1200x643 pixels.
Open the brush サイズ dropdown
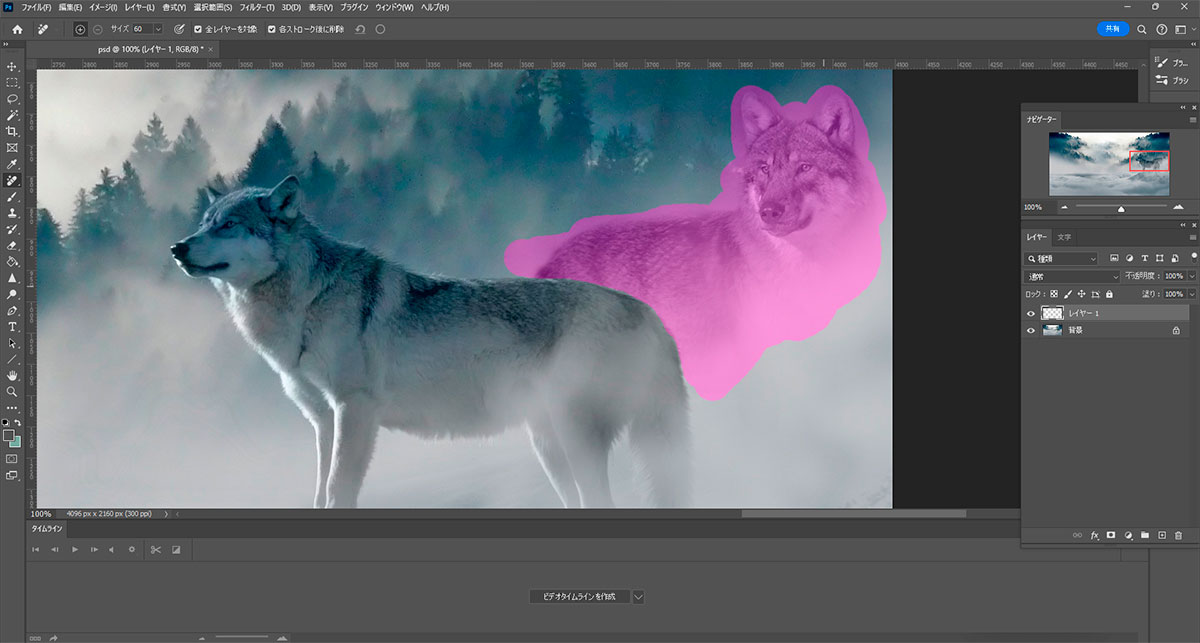coord(157,29)
